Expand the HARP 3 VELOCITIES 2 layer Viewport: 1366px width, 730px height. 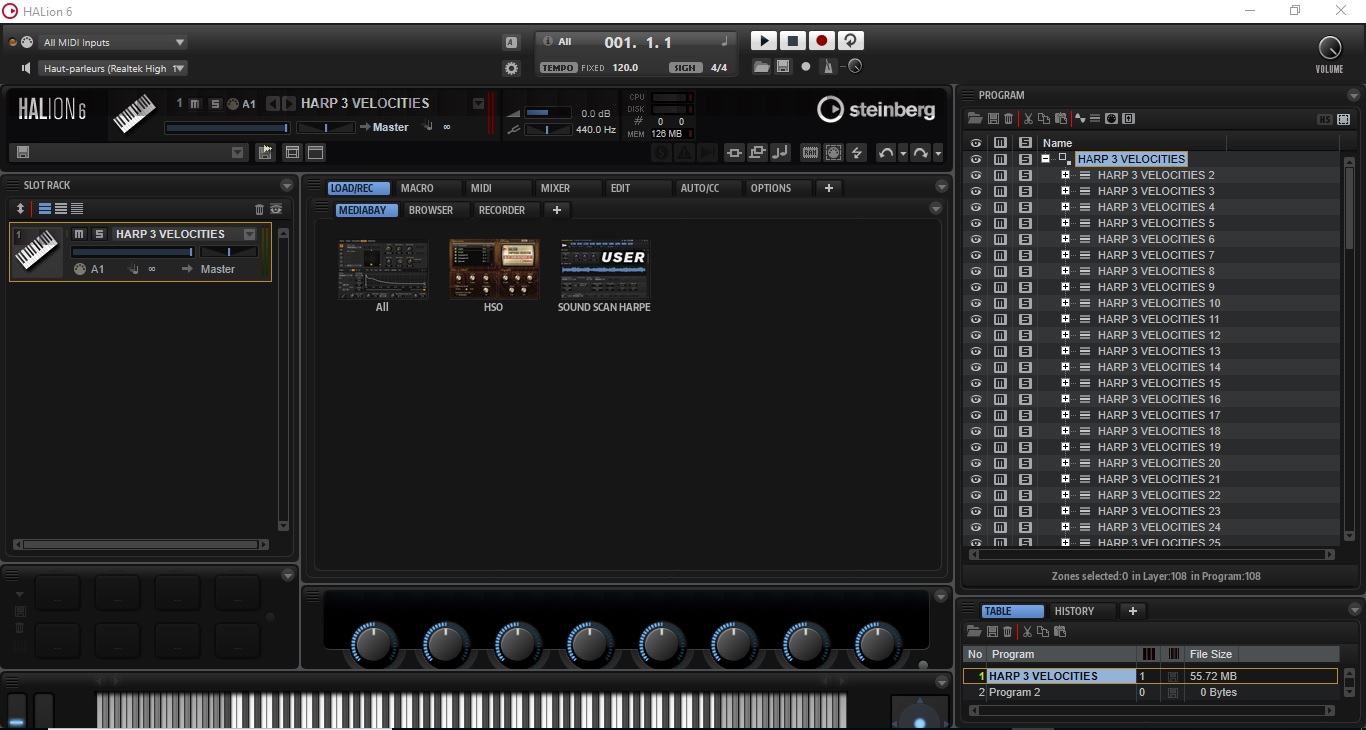click(x=1066, y=175)
